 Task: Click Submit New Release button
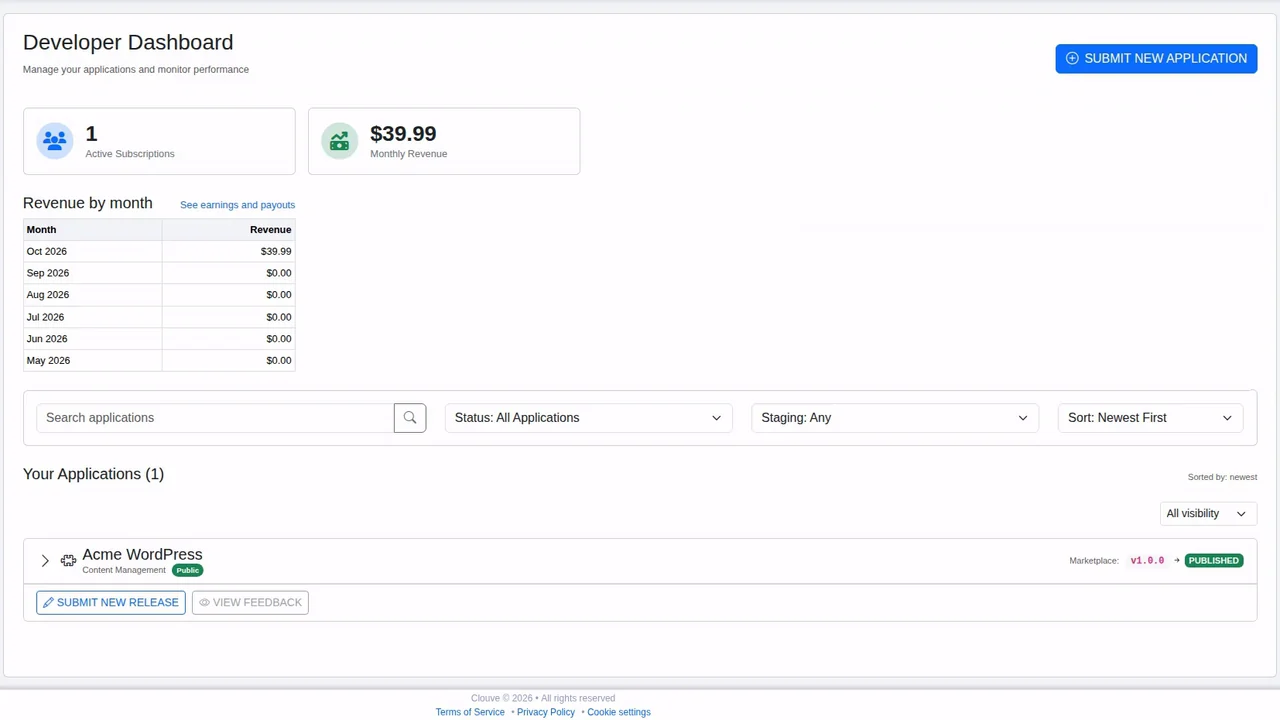(x=111, y=603)
